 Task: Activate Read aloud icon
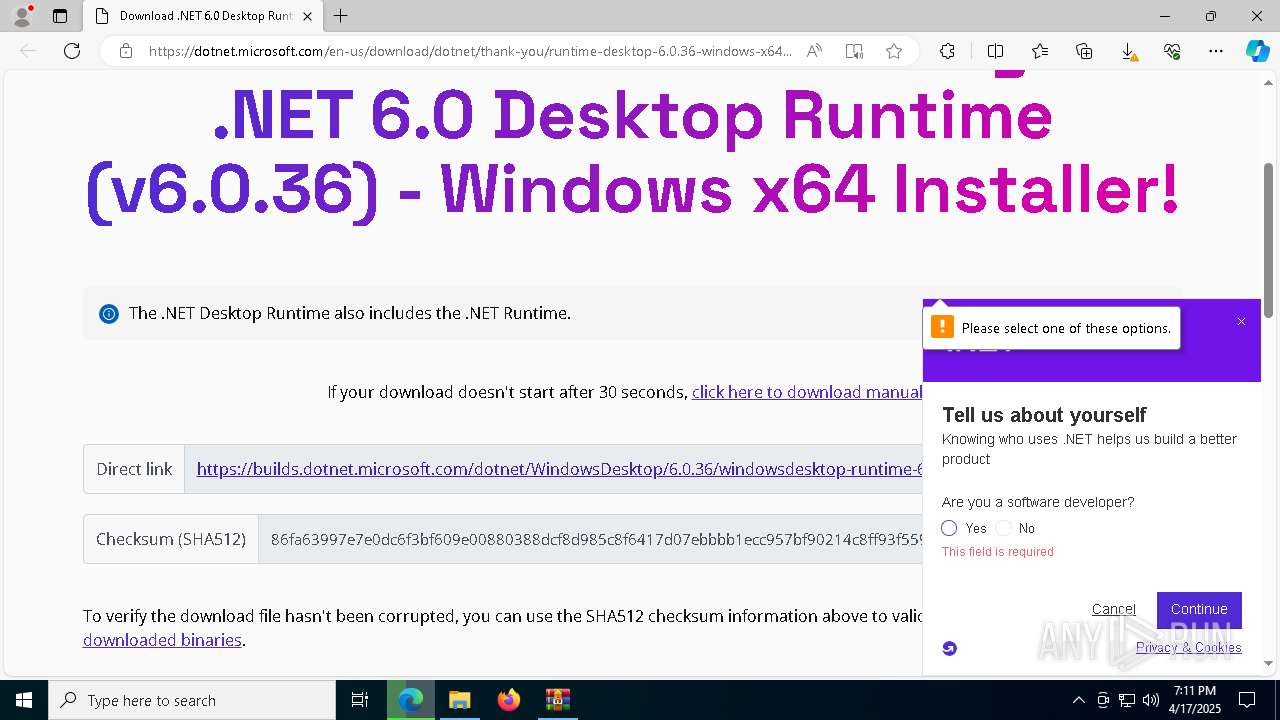pos(814,51)
